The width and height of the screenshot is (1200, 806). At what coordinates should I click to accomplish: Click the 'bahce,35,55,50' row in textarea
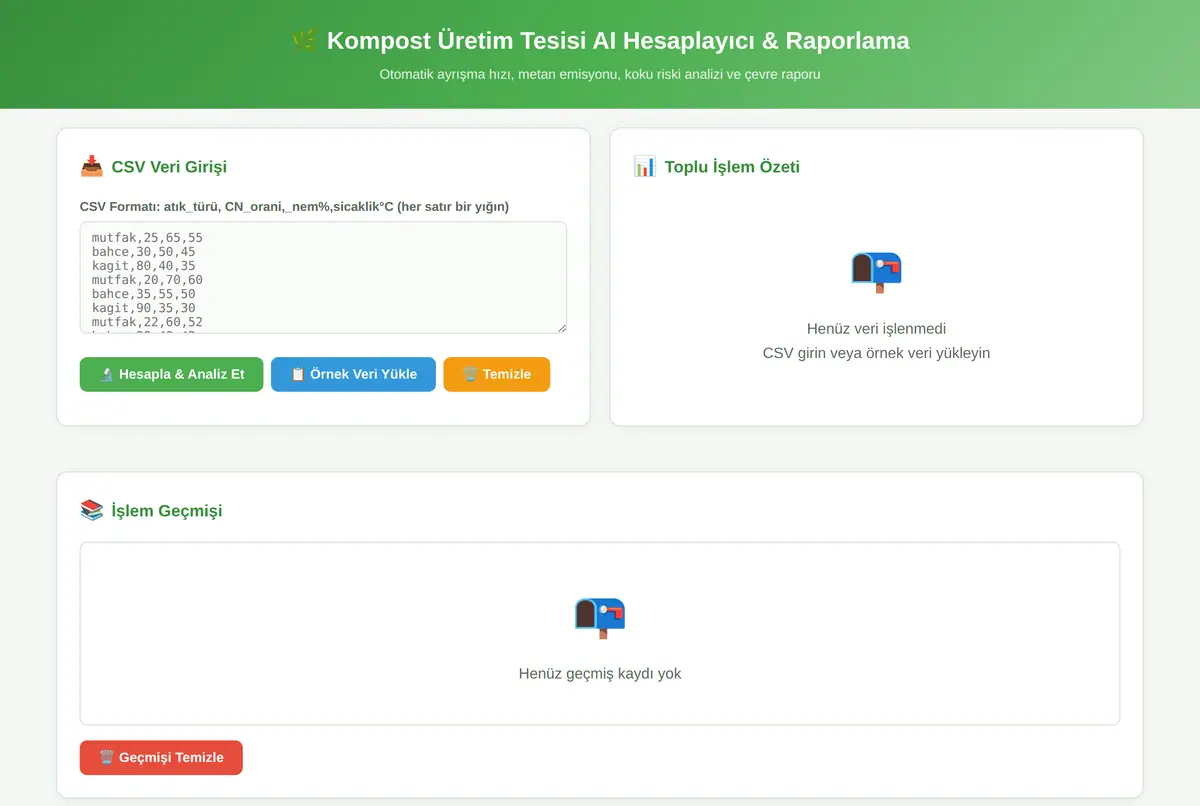tap(143, 294)
